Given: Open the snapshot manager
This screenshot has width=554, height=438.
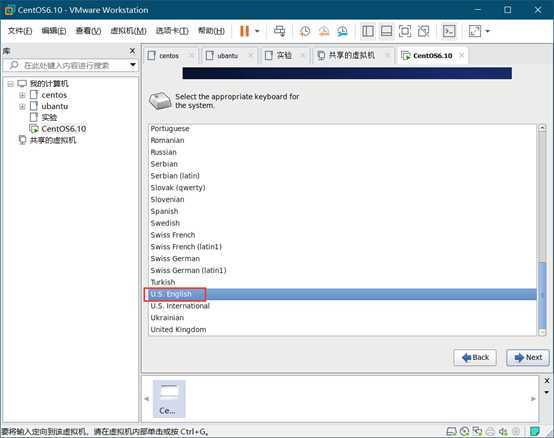Looking at the screenshot, I should click(342, 31).
